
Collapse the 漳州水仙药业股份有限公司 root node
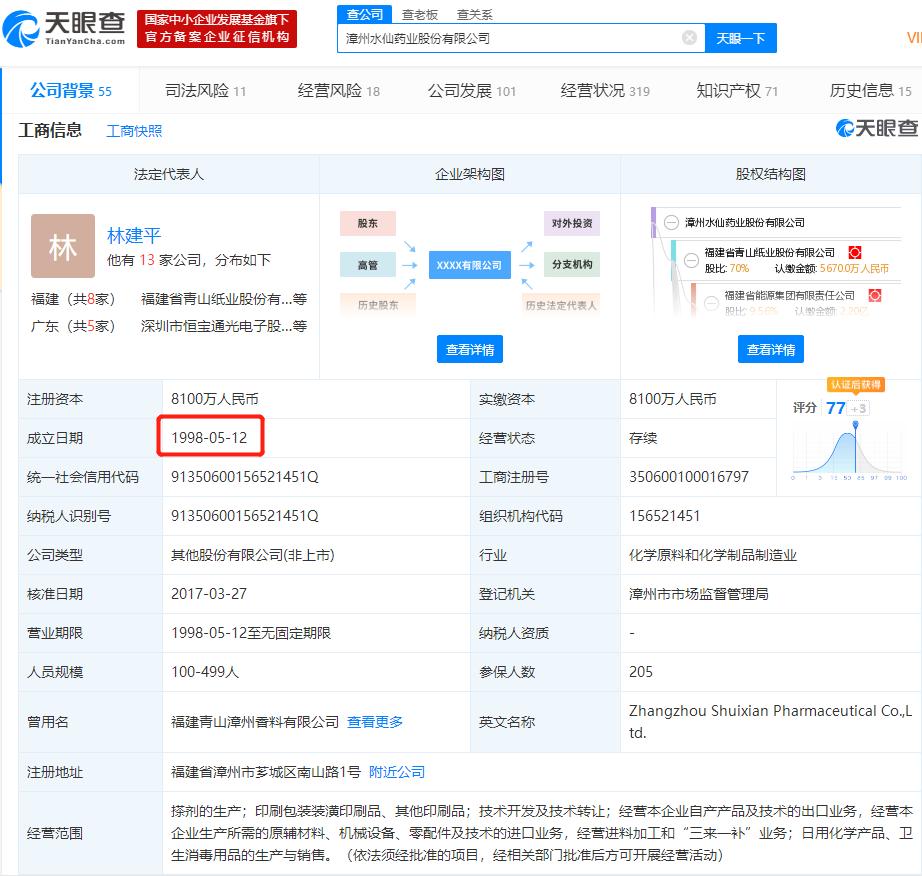tap(671, 222)
